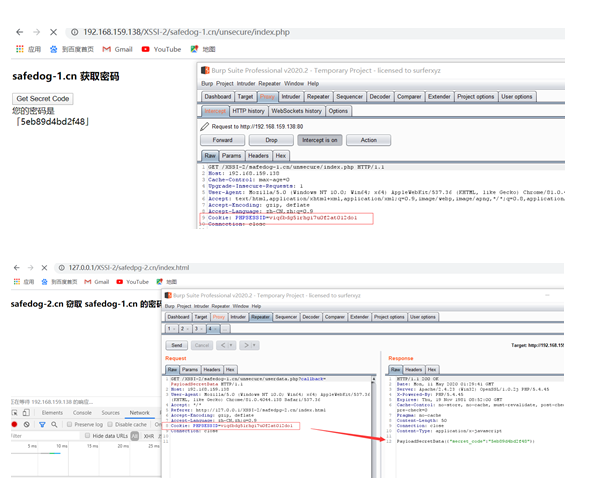Open site info icon beside 192.168.159.138 URL
The width and height of the screenshot is (593, 497).
(x=75, y=32)
